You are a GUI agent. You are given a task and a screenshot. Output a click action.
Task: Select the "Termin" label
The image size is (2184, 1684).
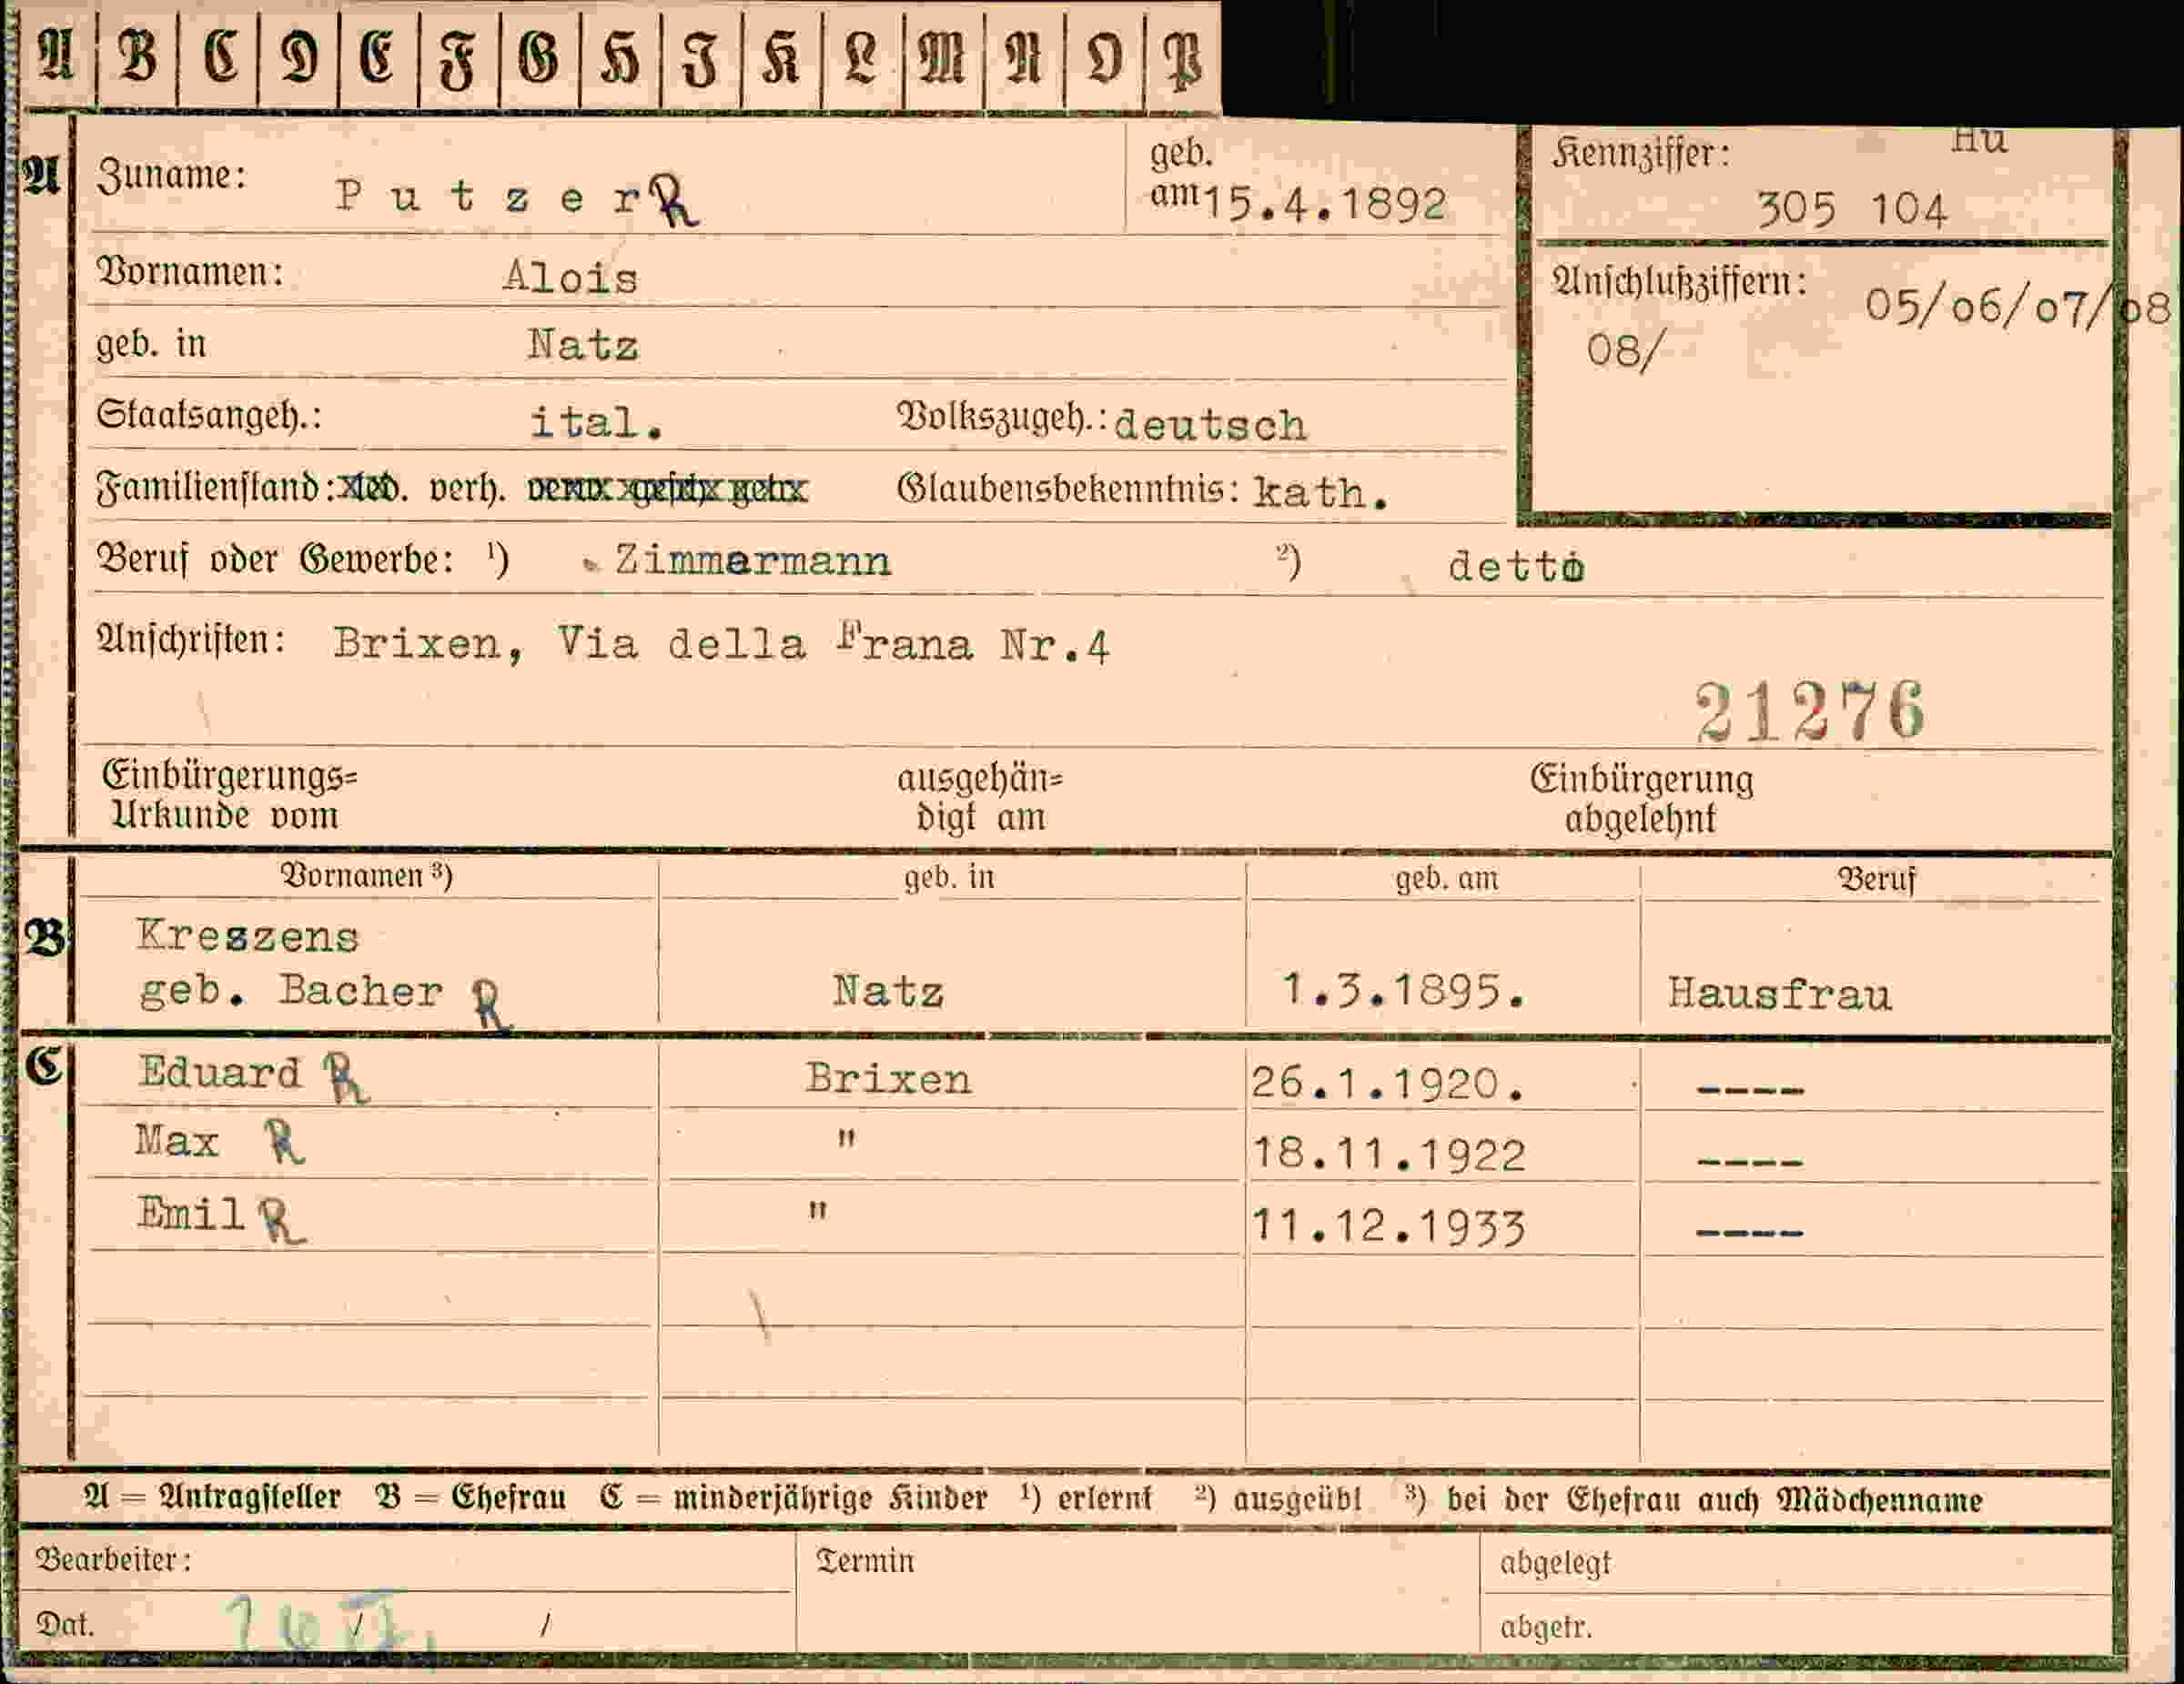(x=865, y=1561)
